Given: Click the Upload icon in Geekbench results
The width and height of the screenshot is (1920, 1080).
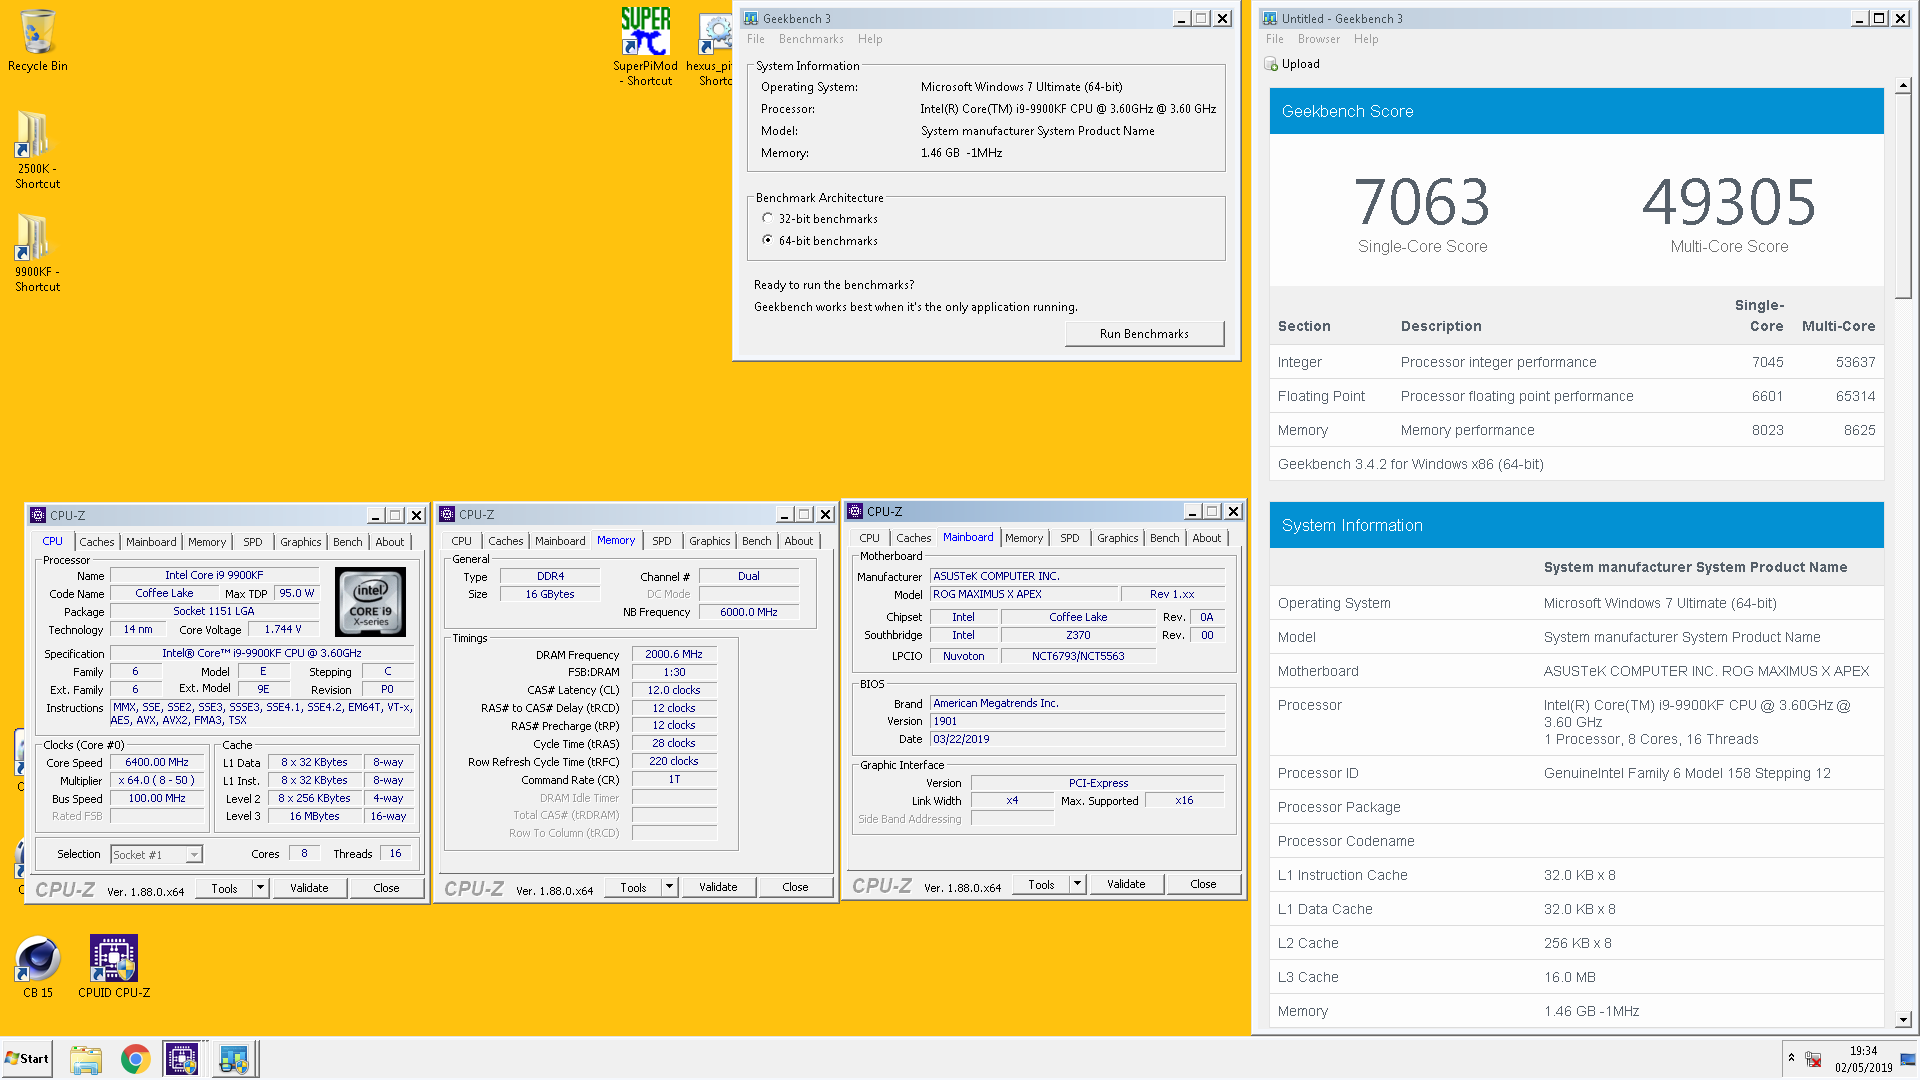Looking at the screenshot, I should pos(1272,64).
